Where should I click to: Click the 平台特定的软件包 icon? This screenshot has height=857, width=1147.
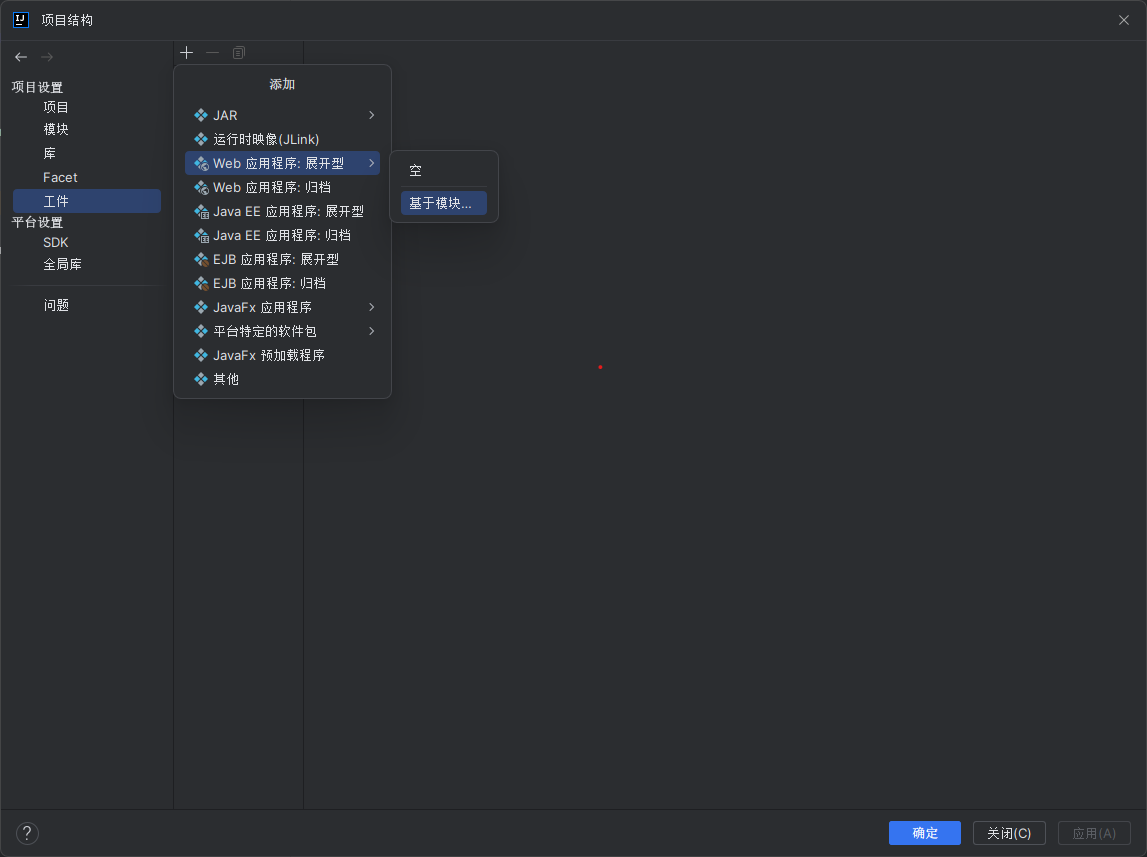[201, 331]
